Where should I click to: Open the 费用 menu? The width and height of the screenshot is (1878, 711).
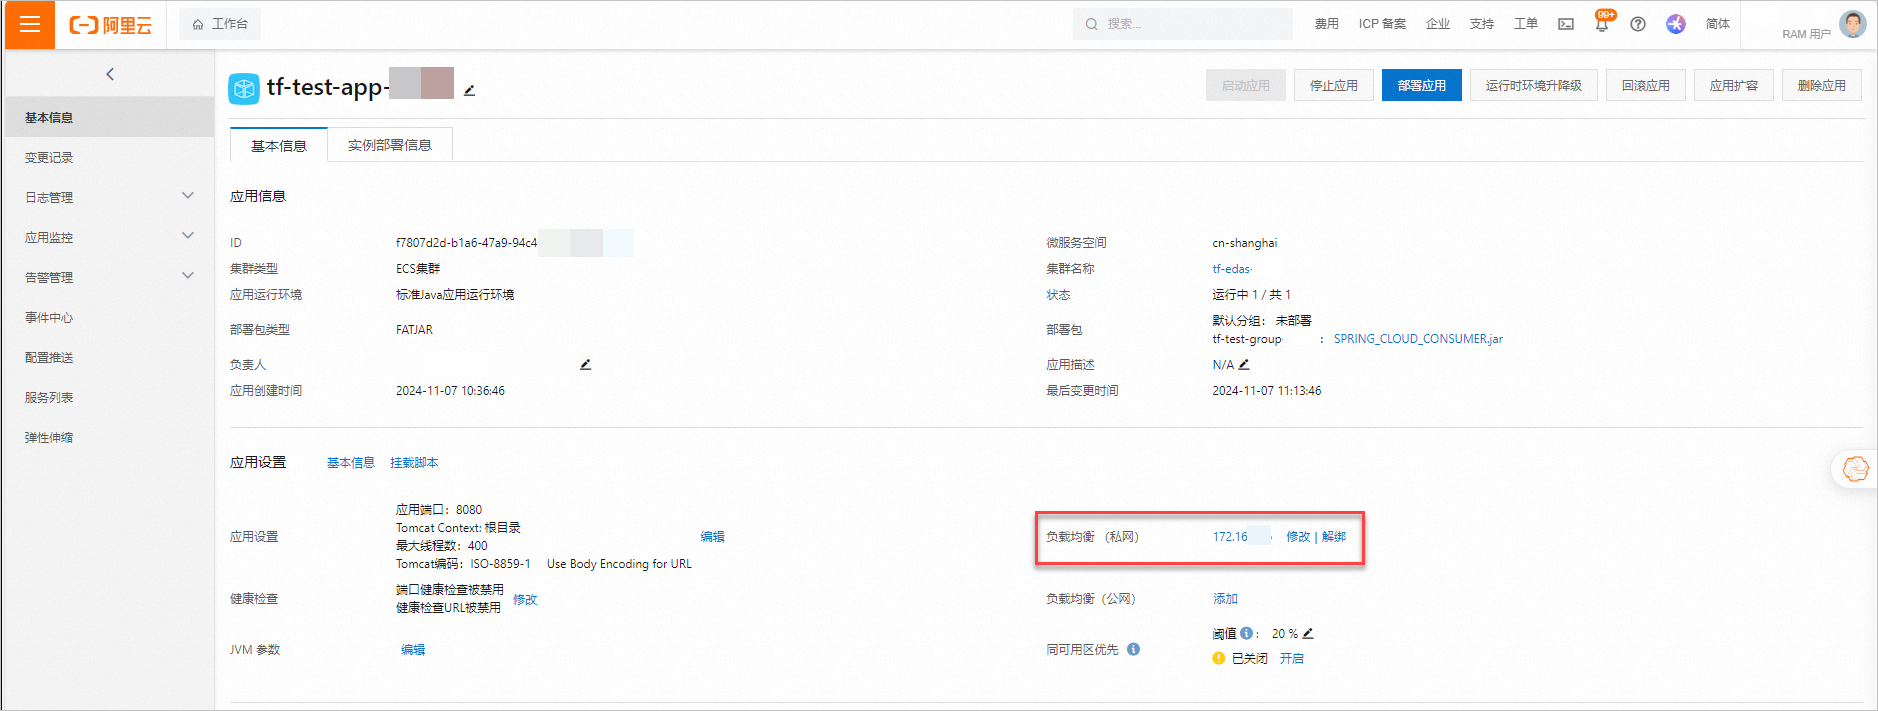(1326, 24)
